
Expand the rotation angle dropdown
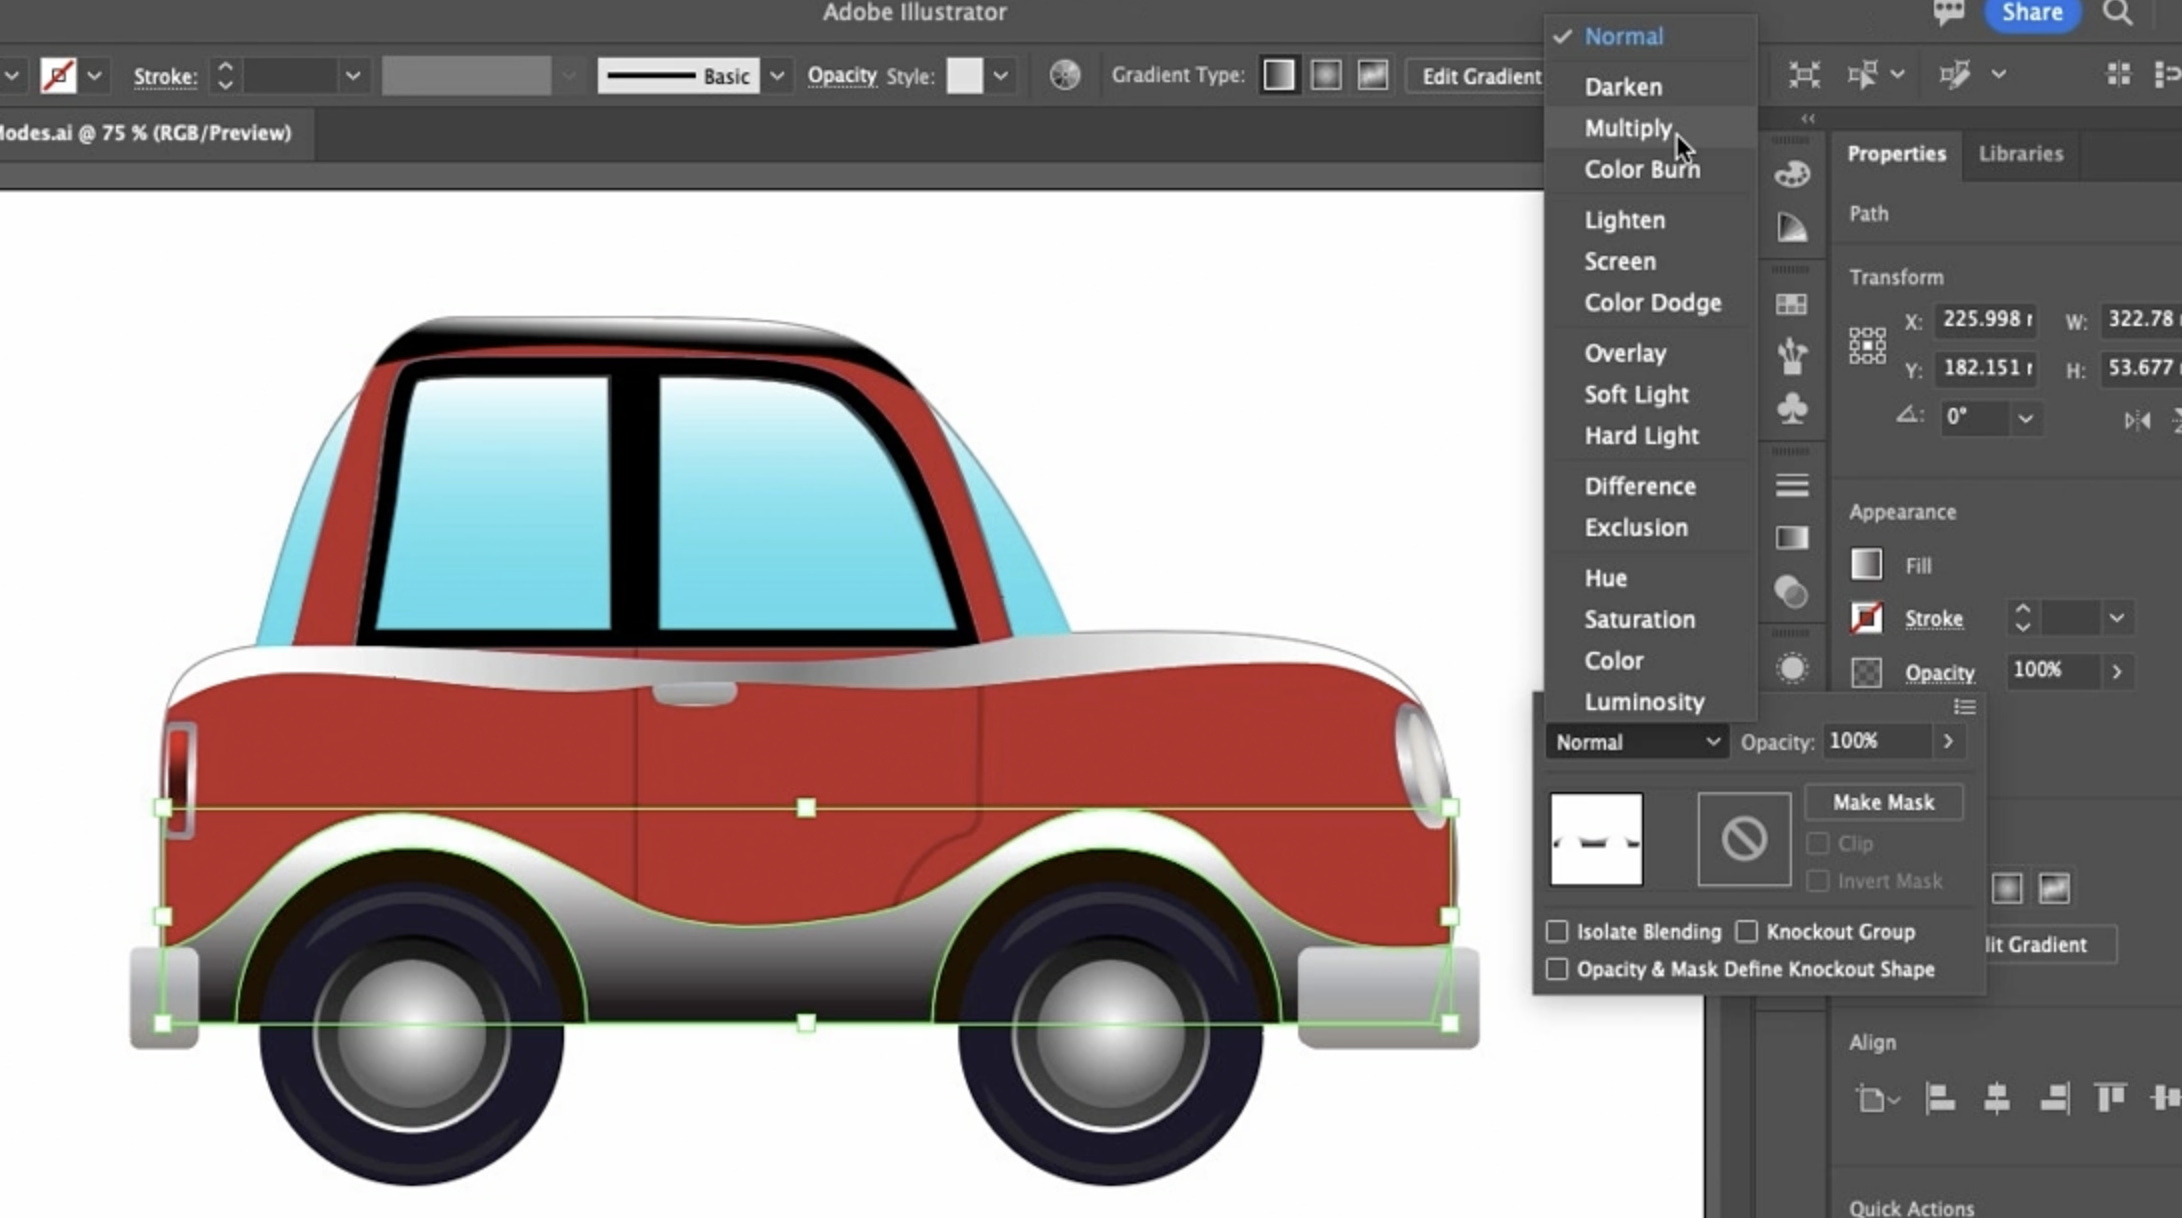(2025, 418)
